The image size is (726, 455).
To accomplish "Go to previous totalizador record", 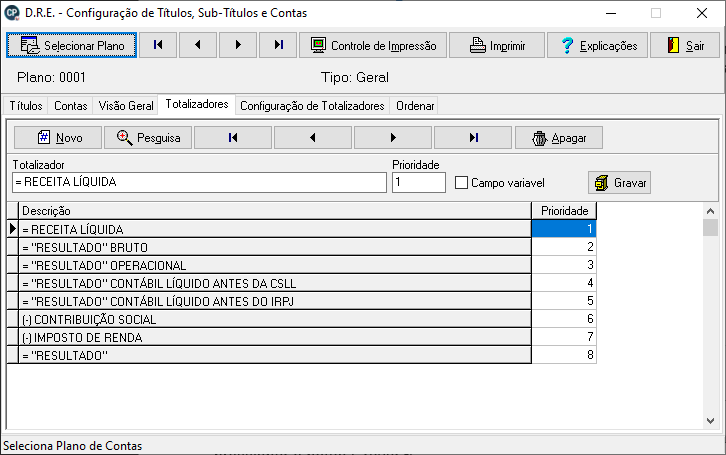I will 313,137.
